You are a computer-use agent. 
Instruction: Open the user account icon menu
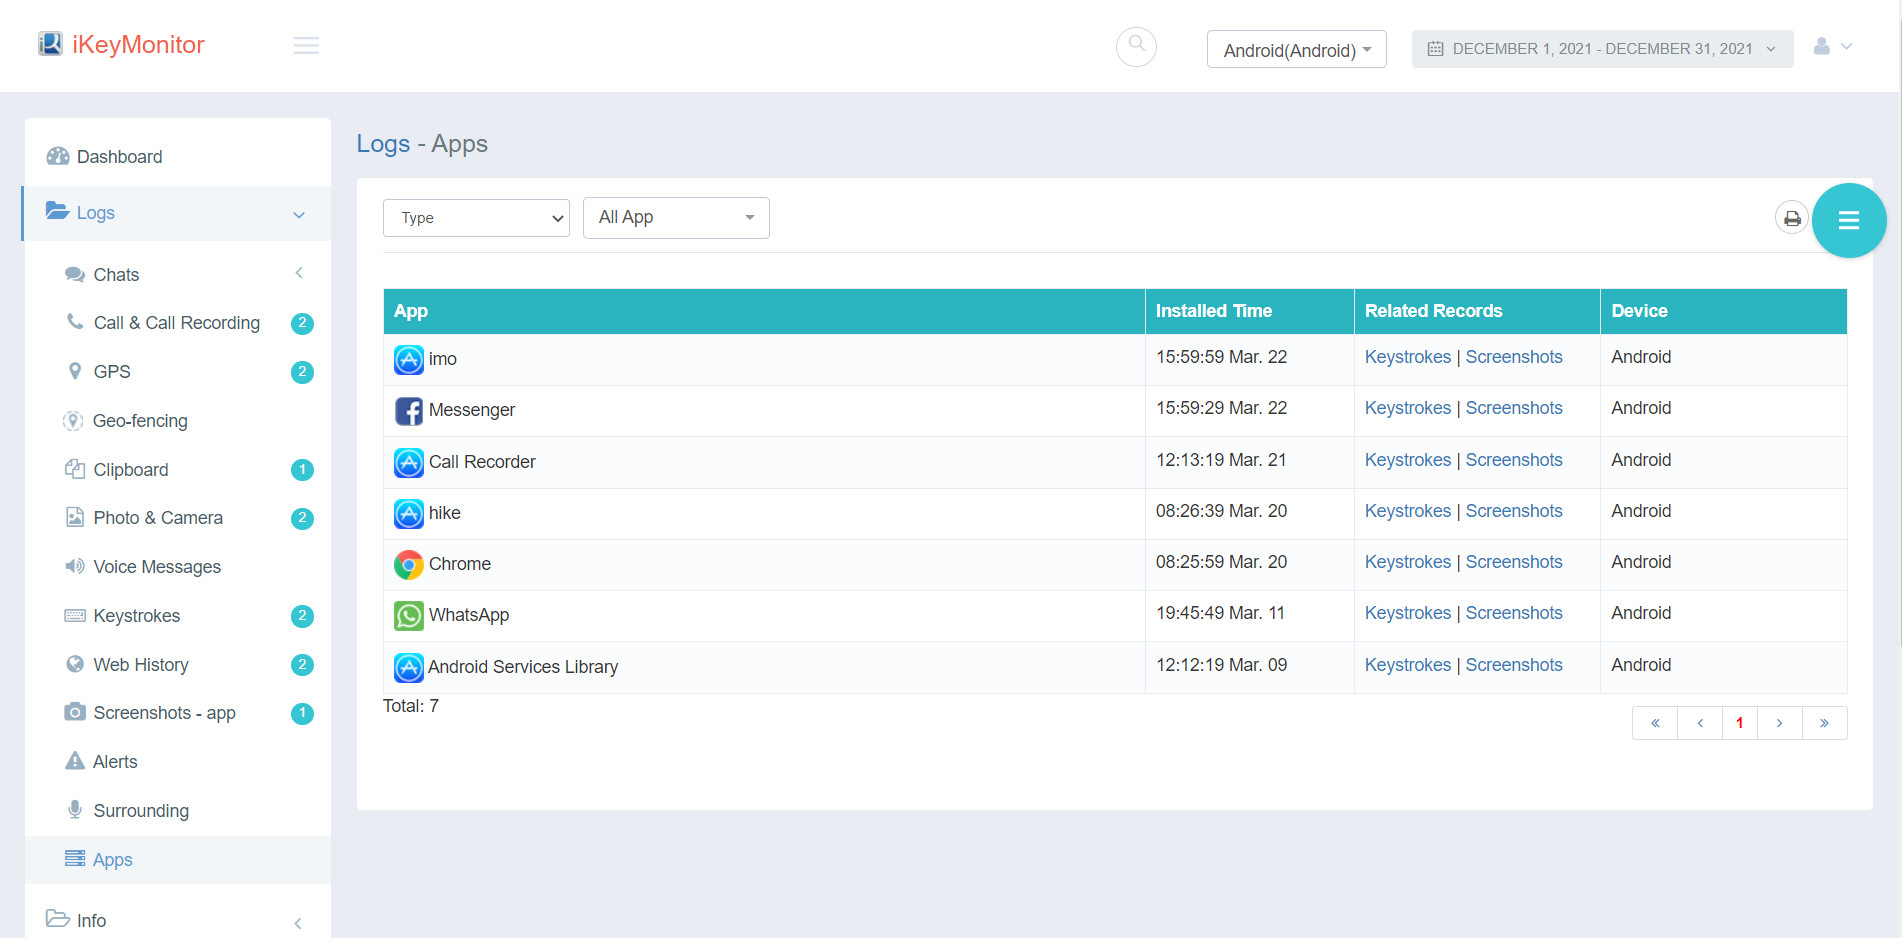click(x=1832, y=47)
